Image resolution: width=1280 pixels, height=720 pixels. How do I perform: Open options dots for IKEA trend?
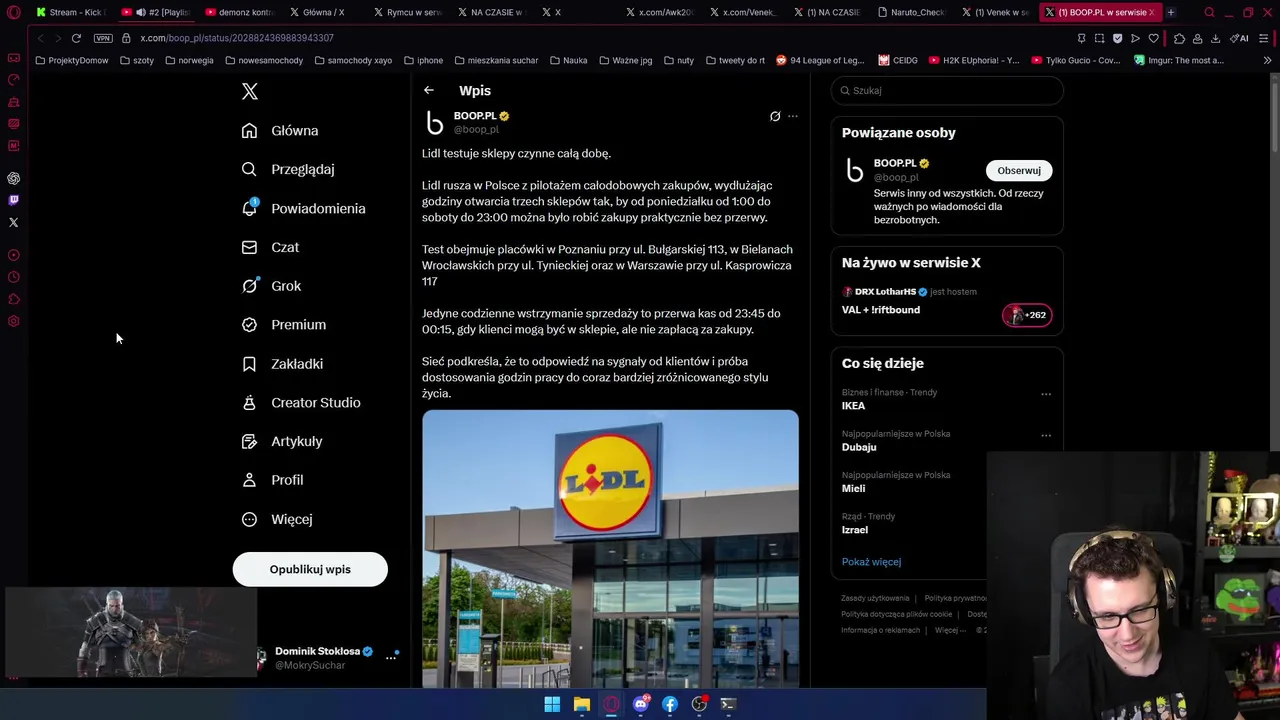(x=1046, y=394)
